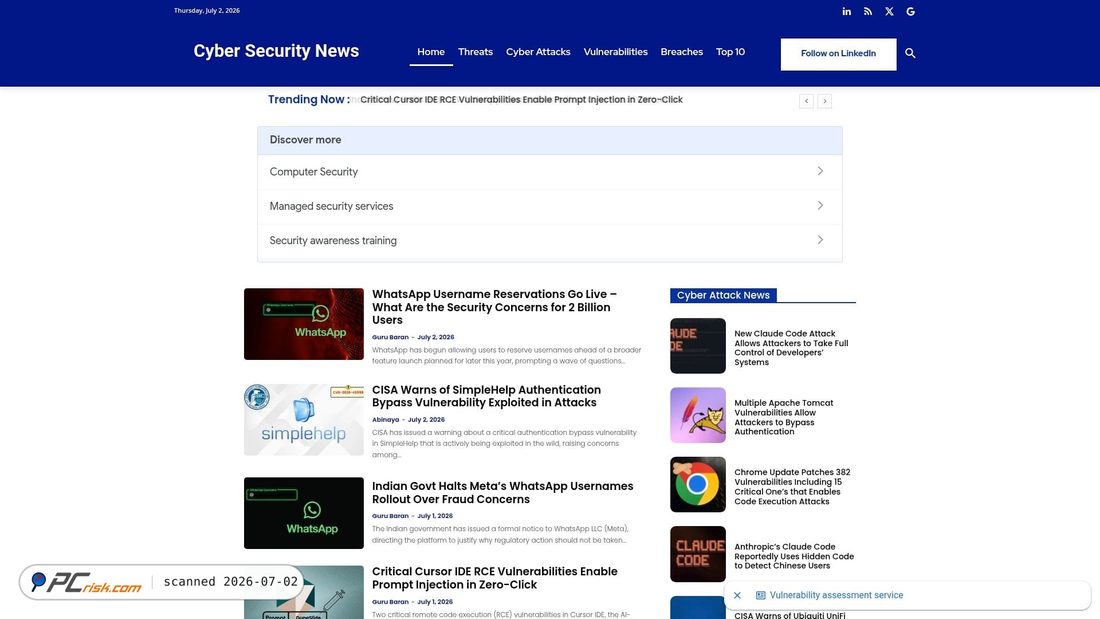The width and height of the screenshot is (1100, 619).
Task: Open CISA Warns of SimpleHelp article title
Action: 486,396
